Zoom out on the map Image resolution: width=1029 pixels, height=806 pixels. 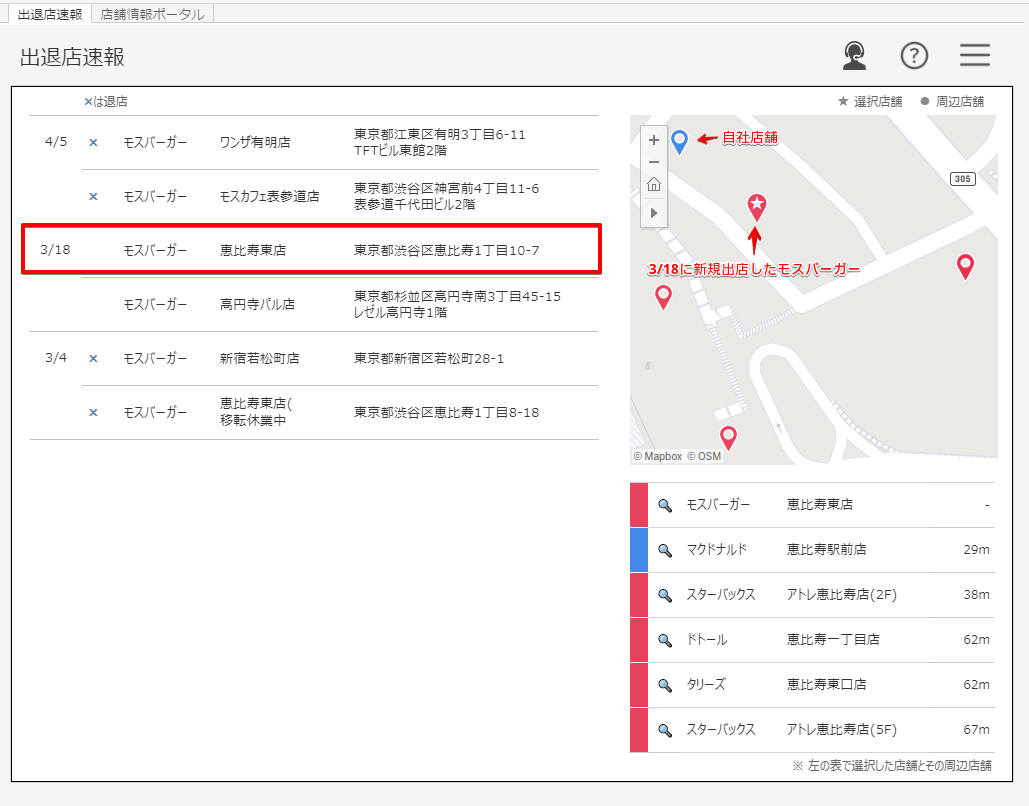[x=654, y=162]
